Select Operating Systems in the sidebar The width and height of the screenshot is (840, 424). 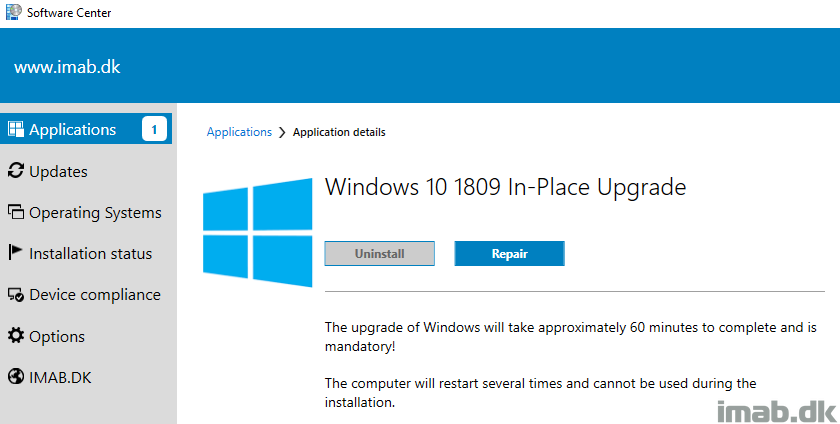click(x=95, y=213)
